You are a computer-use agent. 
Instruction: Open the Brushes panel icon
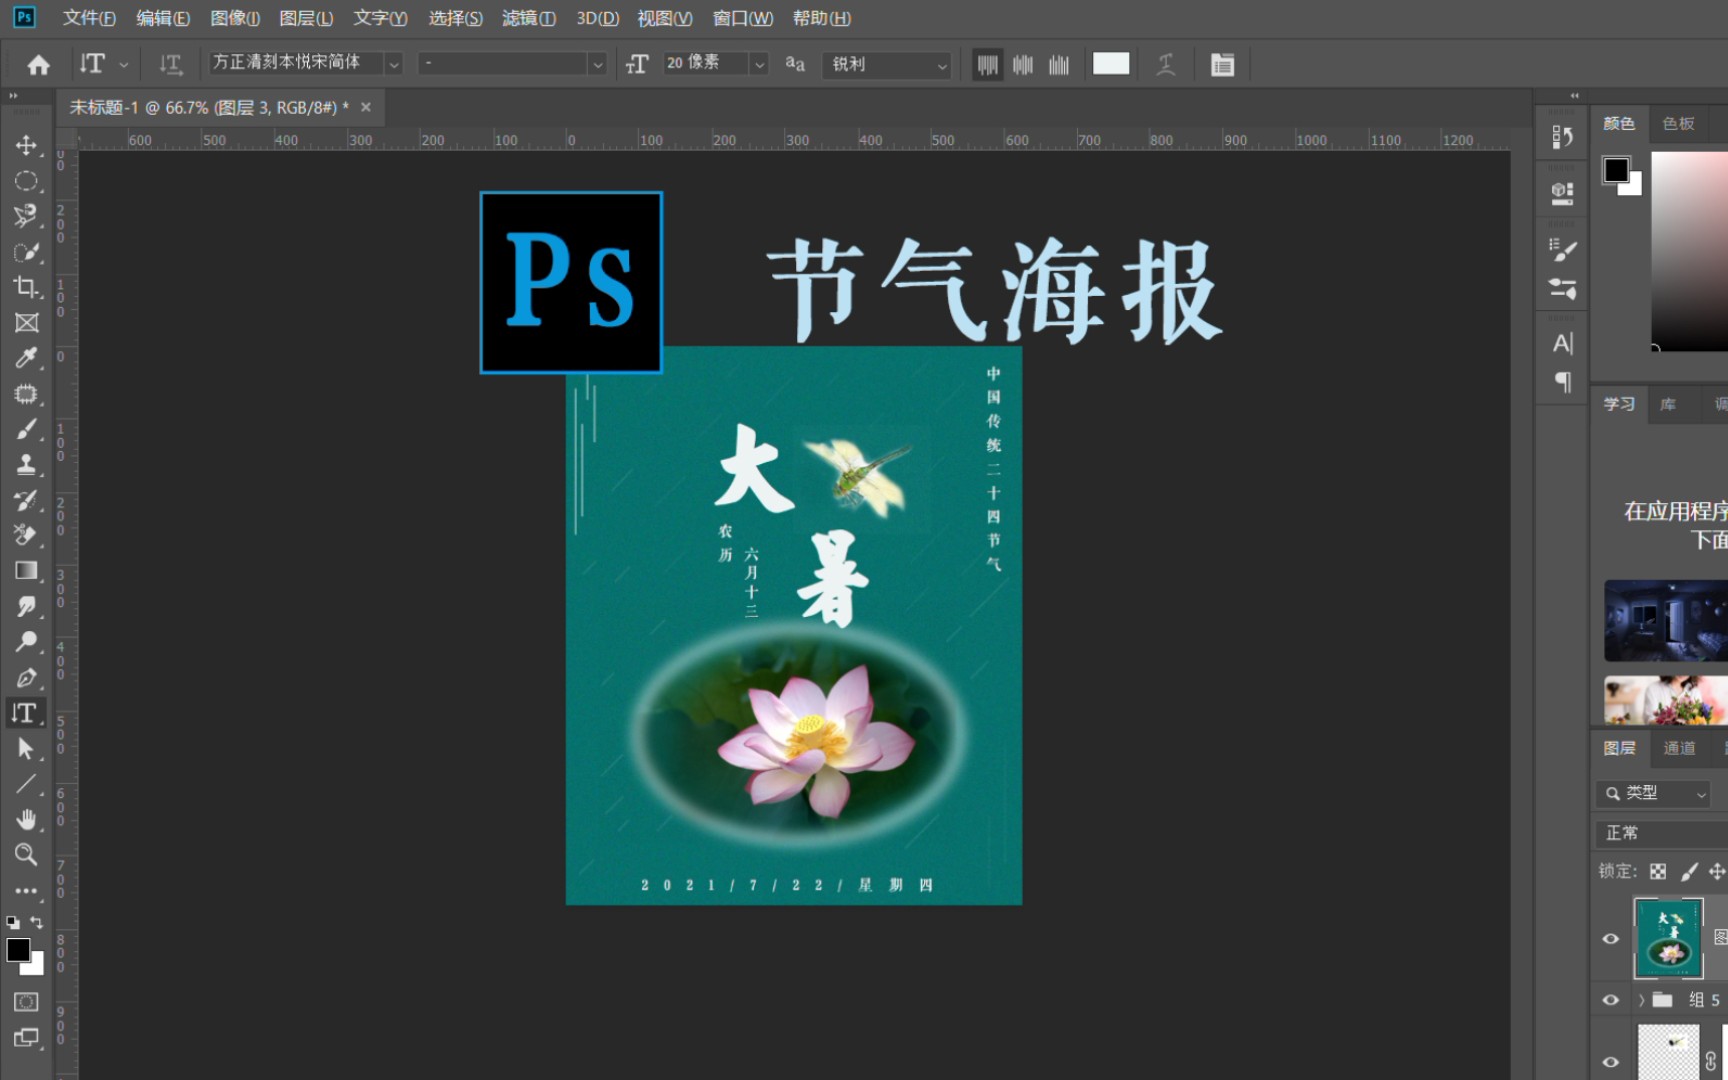(x=1562, y=289)
